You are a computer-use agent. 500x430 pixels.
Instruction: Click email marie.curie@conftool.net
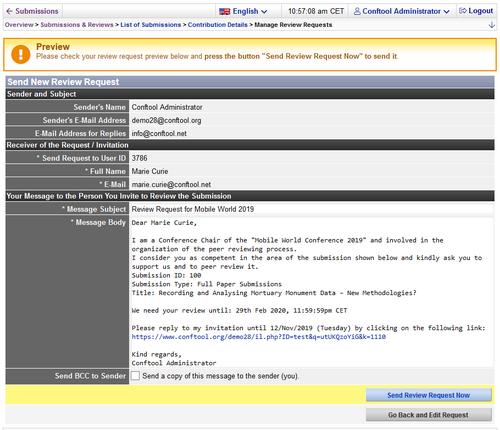[x=171, y=184]
